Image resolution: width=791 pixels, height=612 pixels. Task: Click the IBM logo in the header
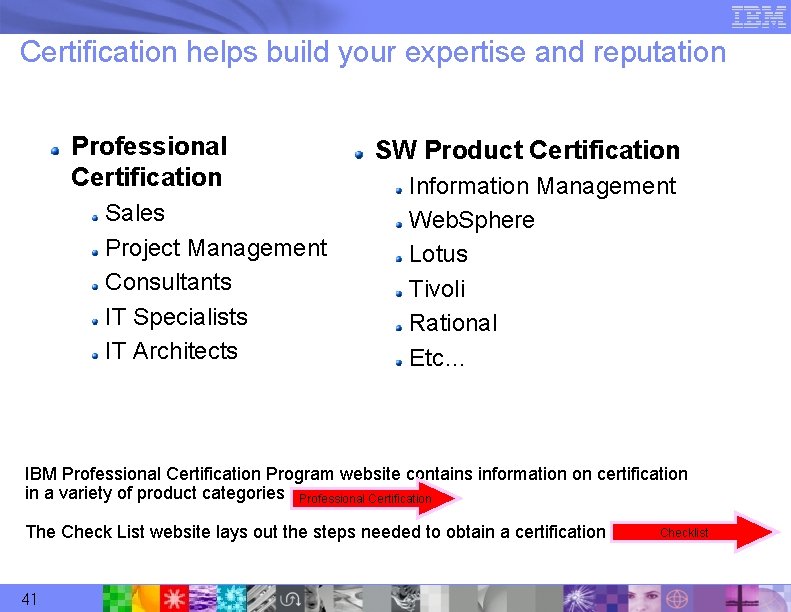point(758,16)
